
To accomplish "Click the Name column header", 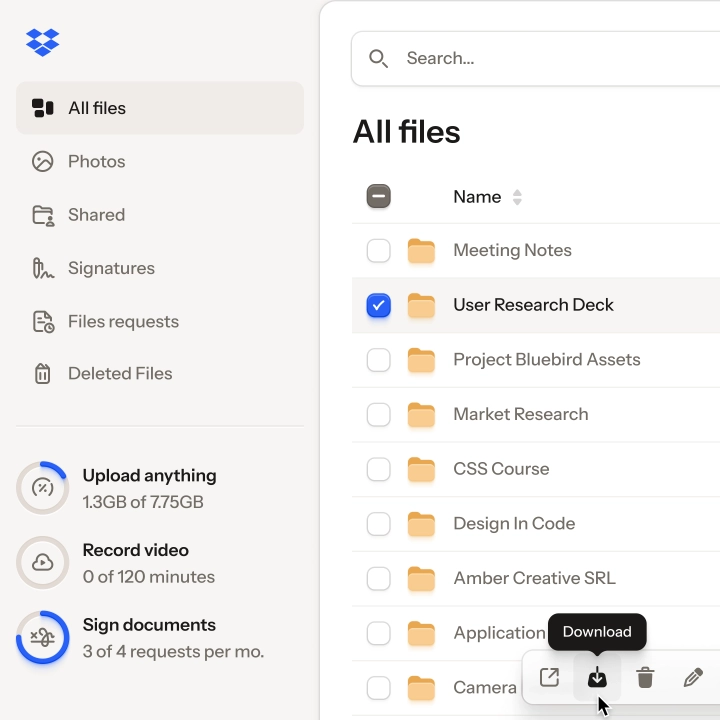I will click(477, 197).
